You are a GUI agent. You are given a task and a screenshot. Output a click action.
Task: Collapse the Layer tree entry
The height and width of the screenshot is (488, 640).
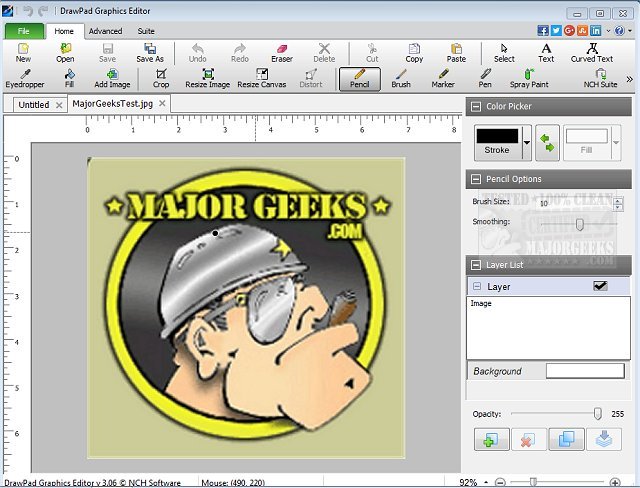[477, 286]
